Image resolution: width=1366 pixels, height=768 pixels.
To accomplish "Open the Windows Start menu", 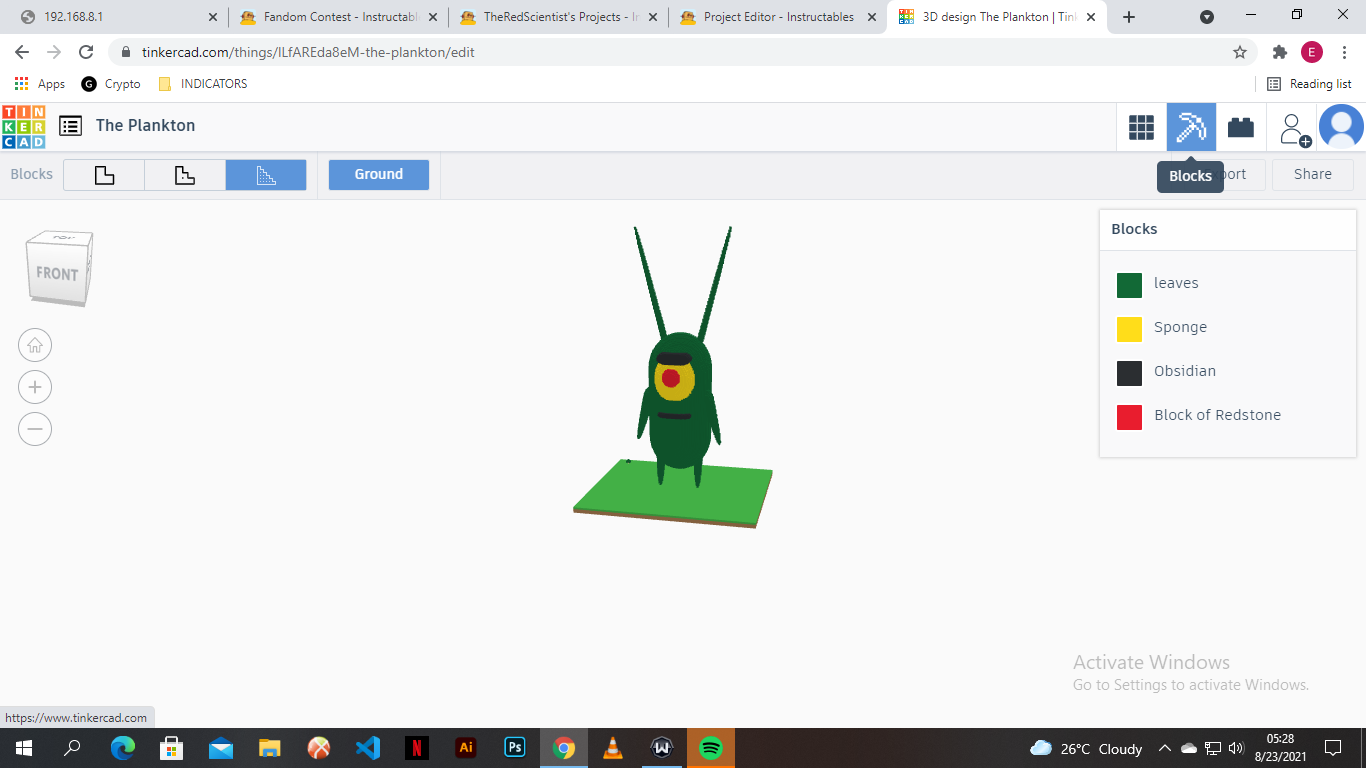I will [24, 748].
